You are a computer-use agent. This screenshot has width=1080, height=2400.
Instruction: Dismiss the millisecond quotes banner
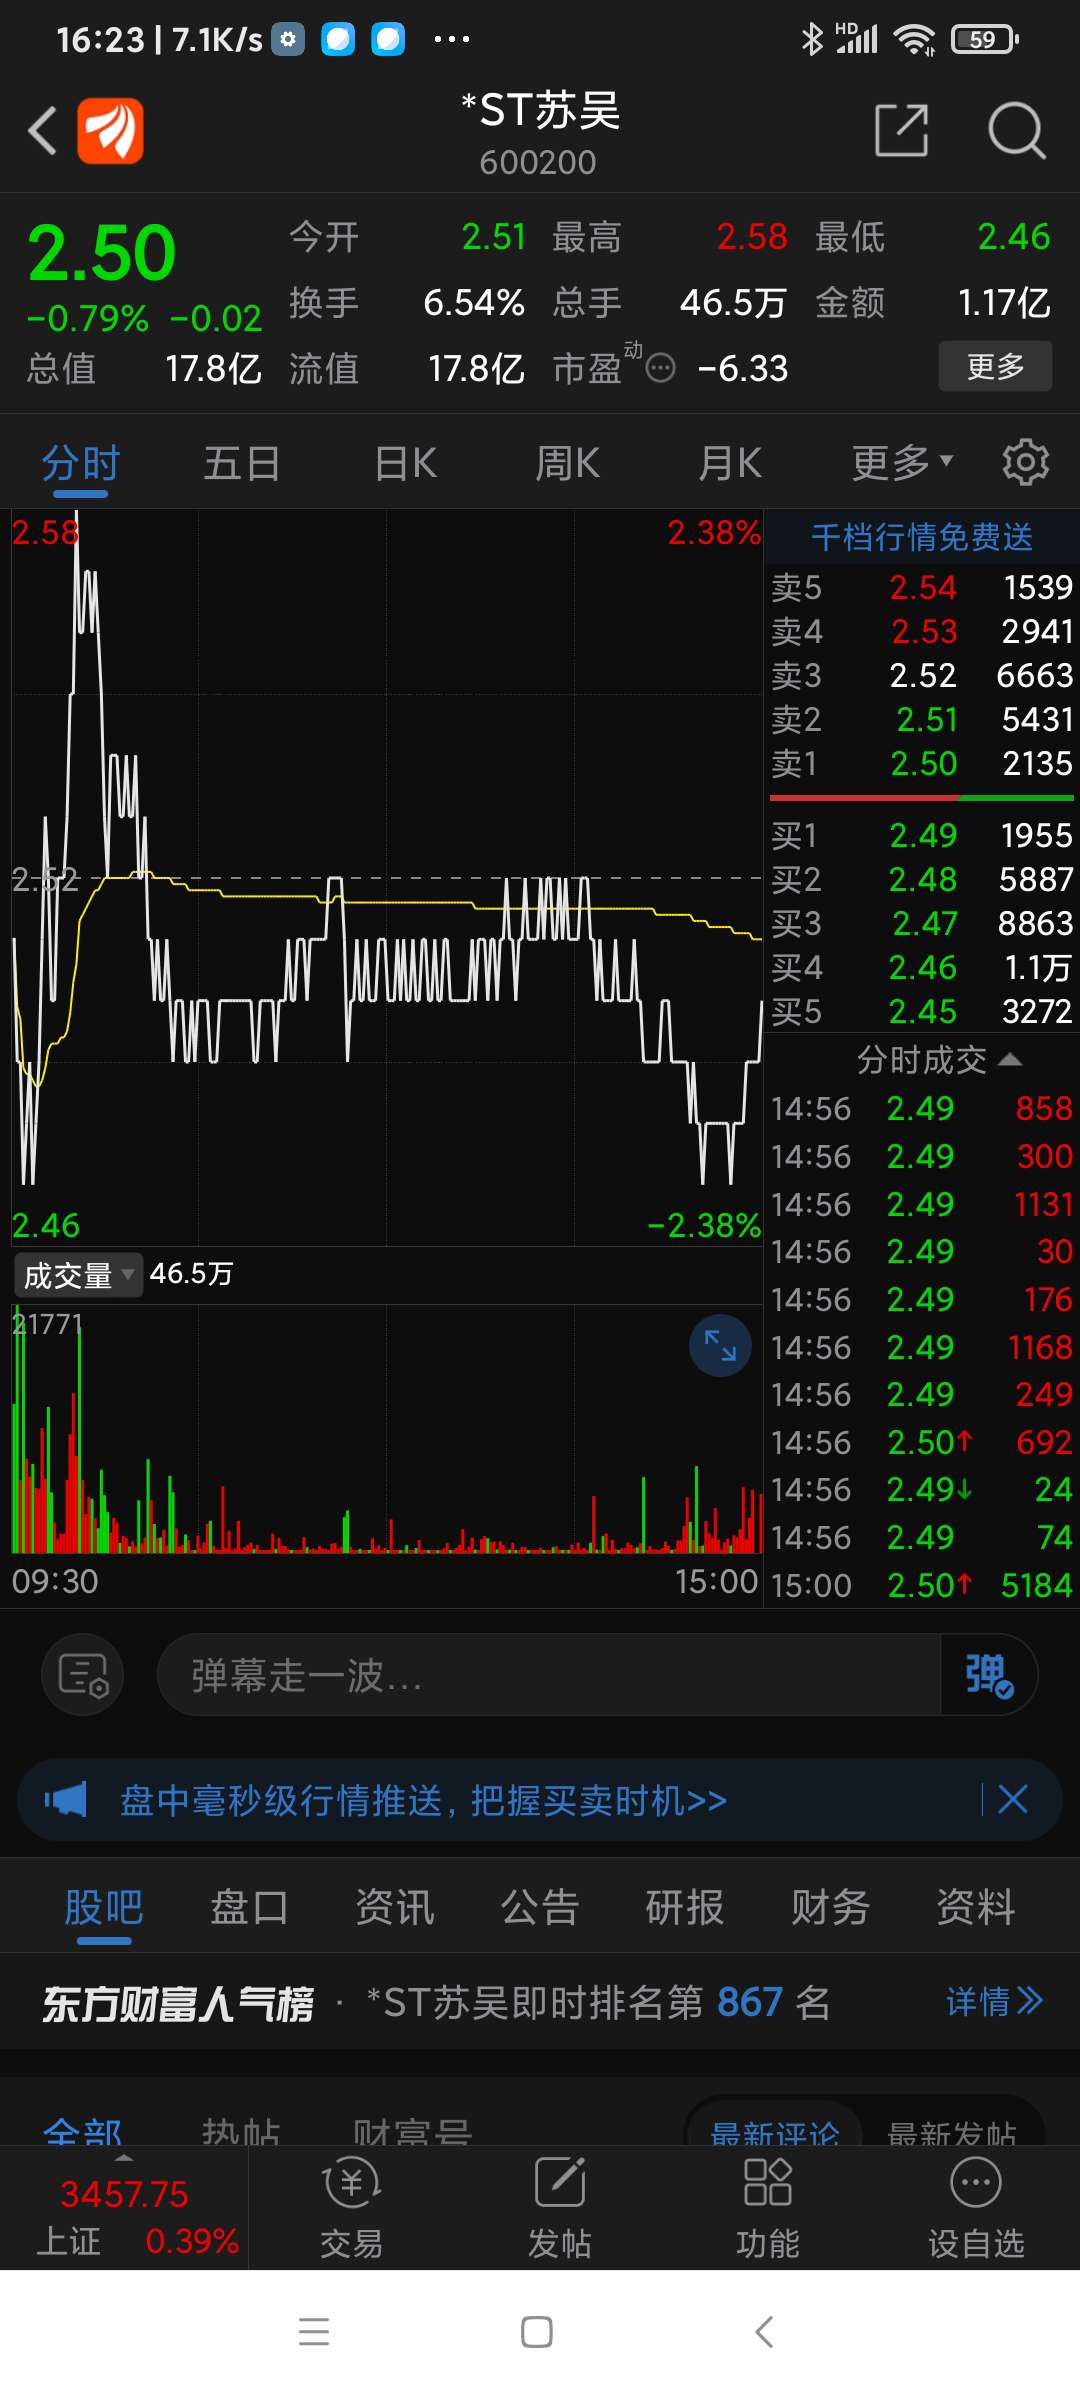[x=1013, y=1800]
